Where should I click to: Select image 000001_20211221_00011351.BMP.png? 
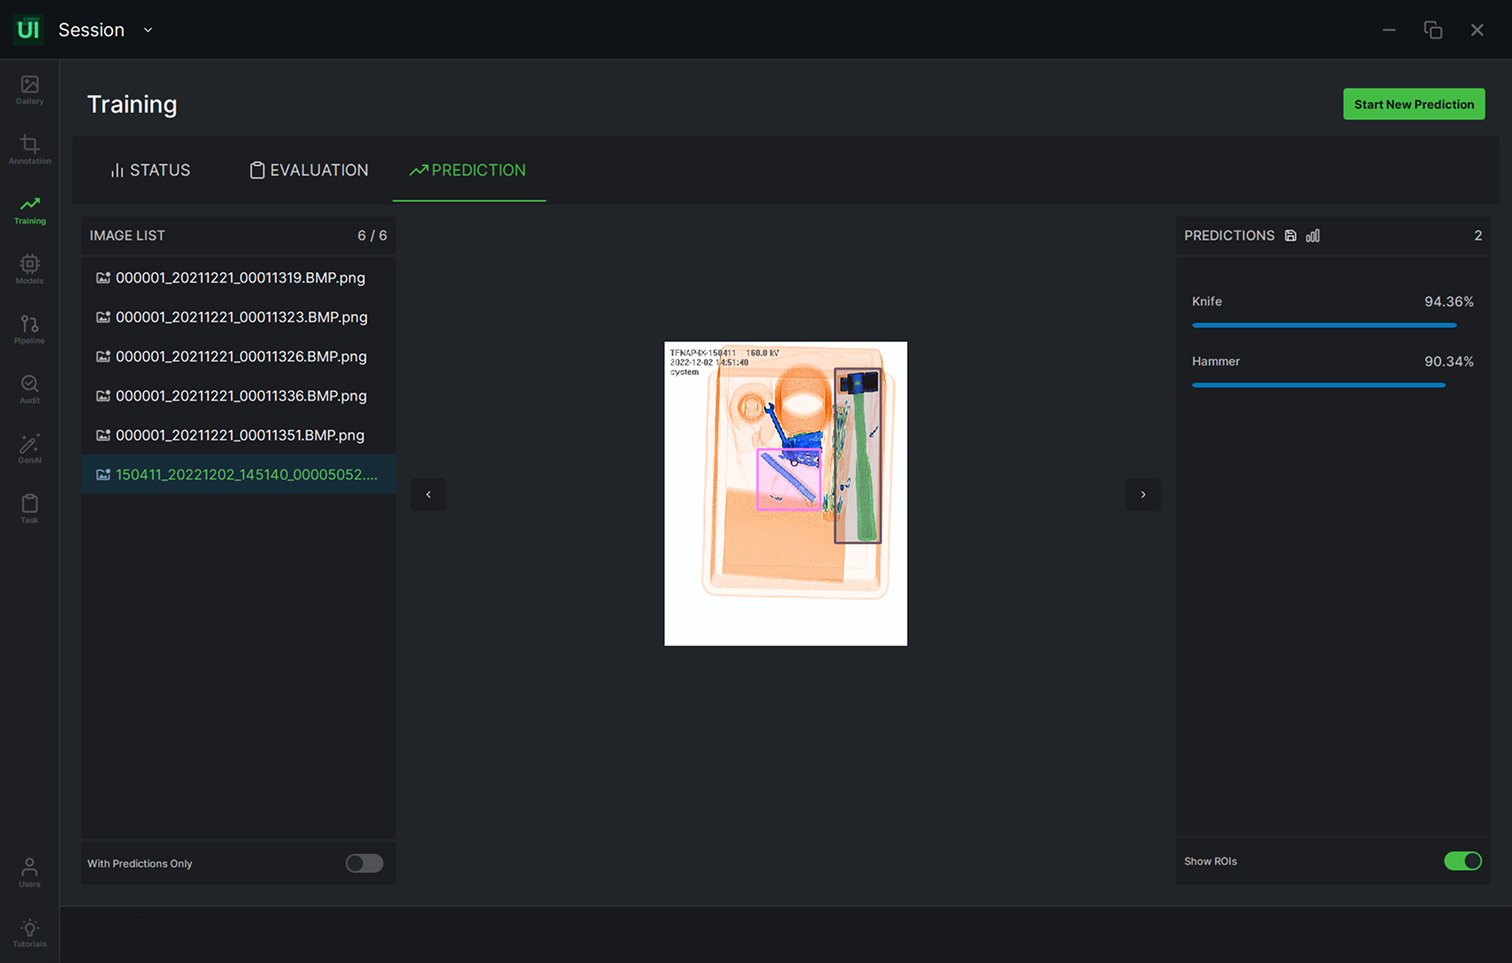238,435
